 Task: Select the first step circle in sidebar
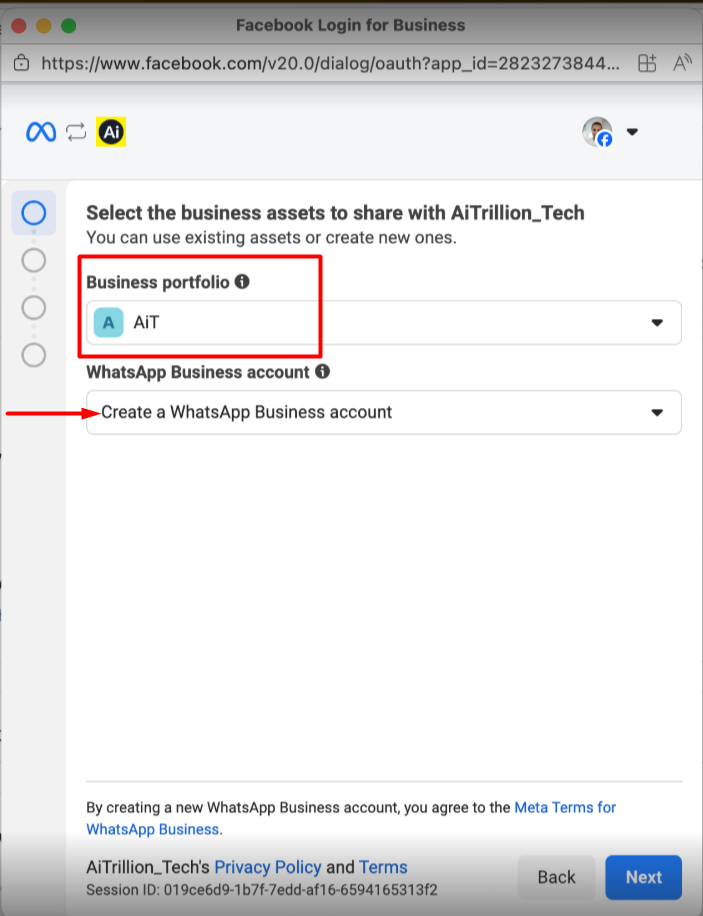(x=34, y=213)
